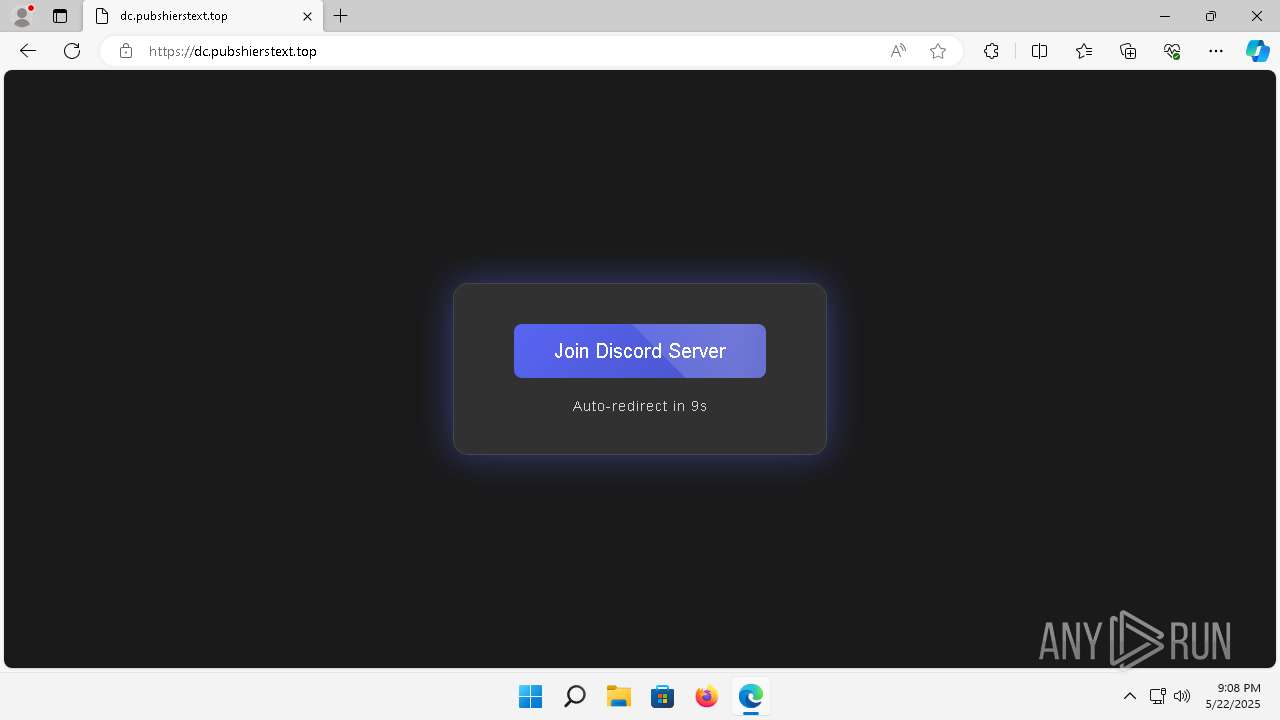Minimize the browser window

(x=1165, y=16)
